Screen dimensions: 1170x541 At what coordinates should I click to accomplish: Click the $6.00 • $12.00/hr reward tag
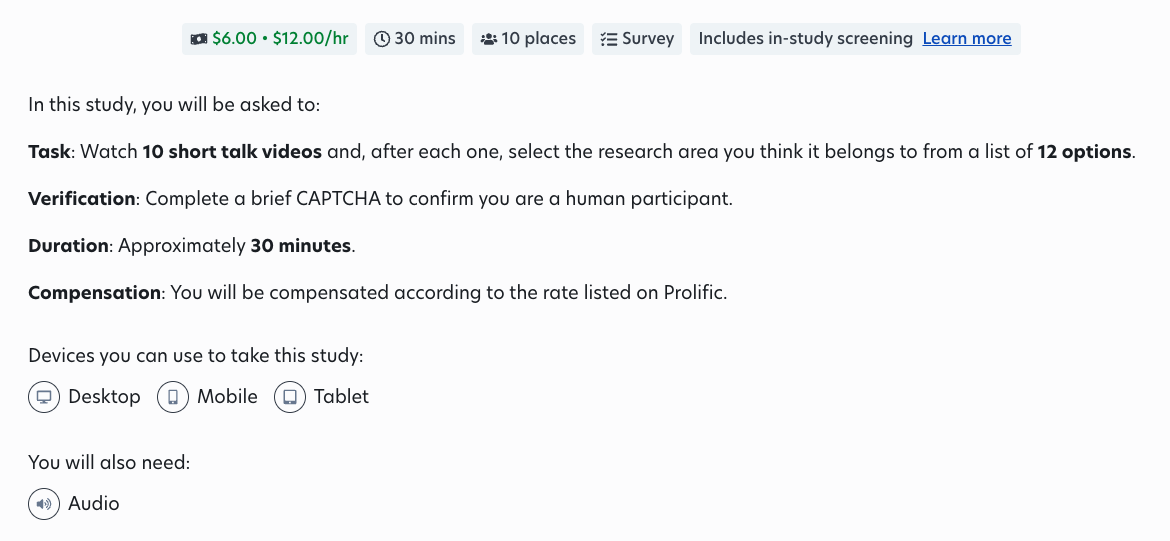click(269, 39)
